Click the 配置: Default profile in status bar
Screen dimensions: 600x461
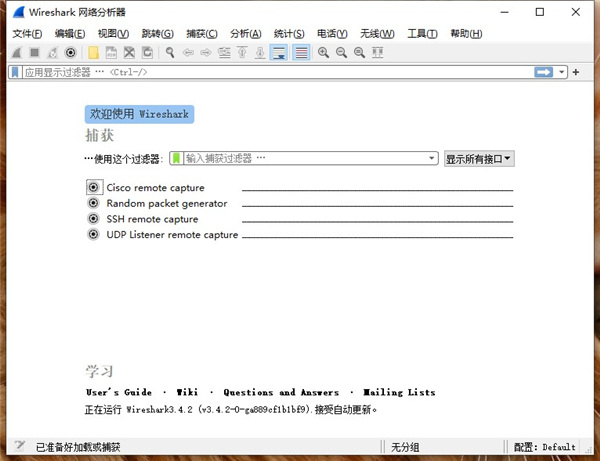coord(544,446)
